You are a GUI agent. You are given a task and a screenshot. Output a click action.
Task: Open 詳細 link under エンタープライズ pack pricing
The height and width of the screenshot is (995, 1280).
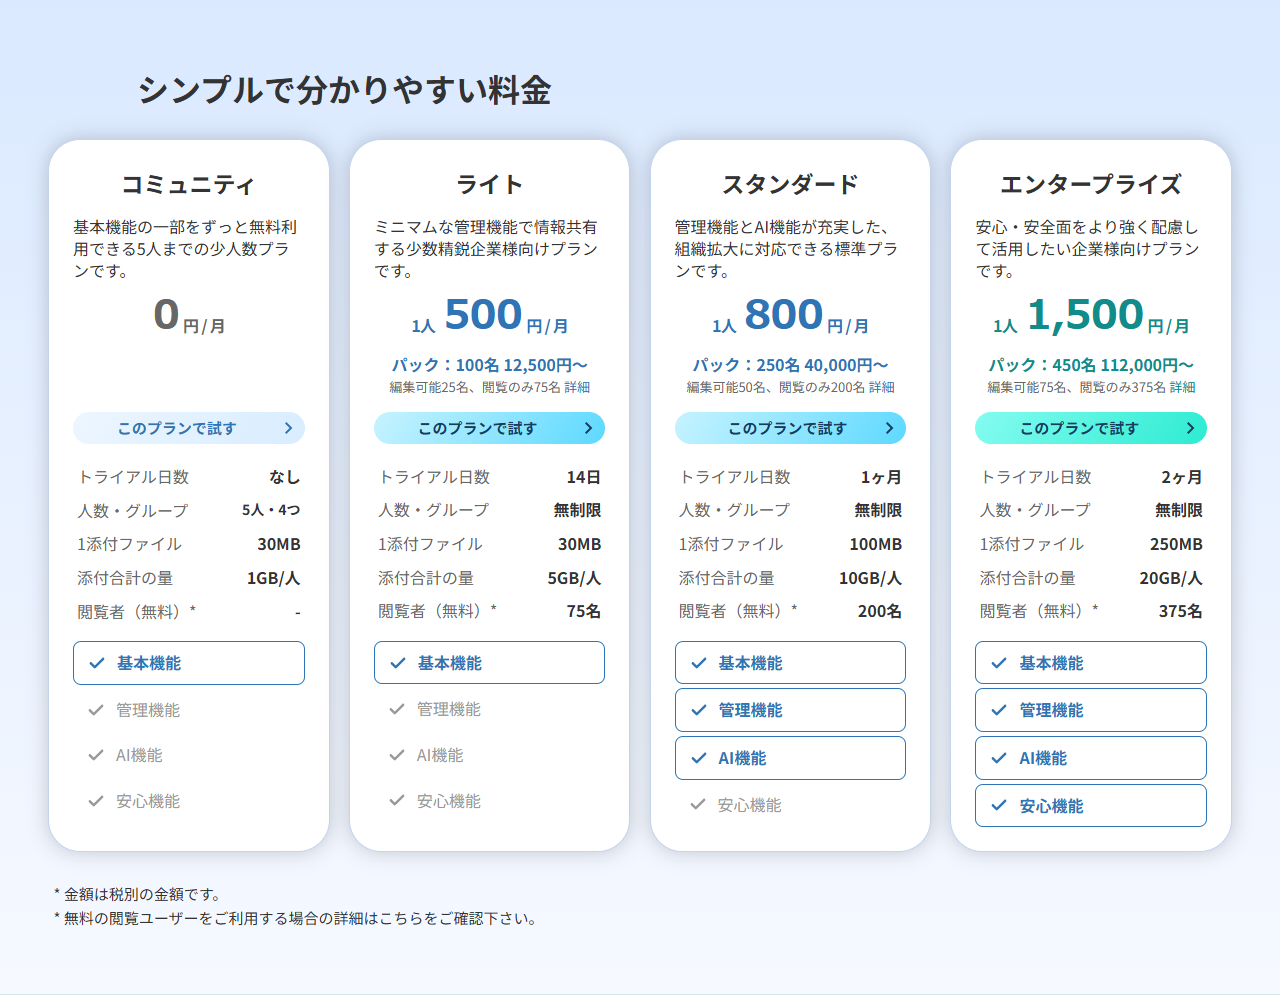(x=1182, y=387)
